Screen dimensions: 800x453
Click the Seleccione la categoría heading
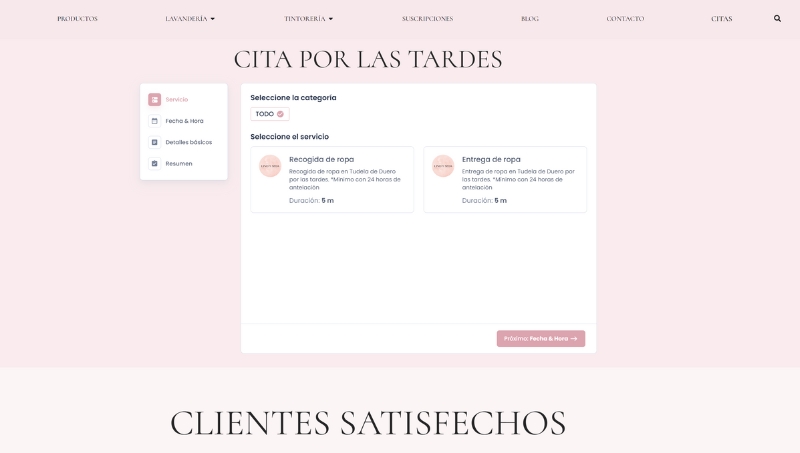(293, 97)
